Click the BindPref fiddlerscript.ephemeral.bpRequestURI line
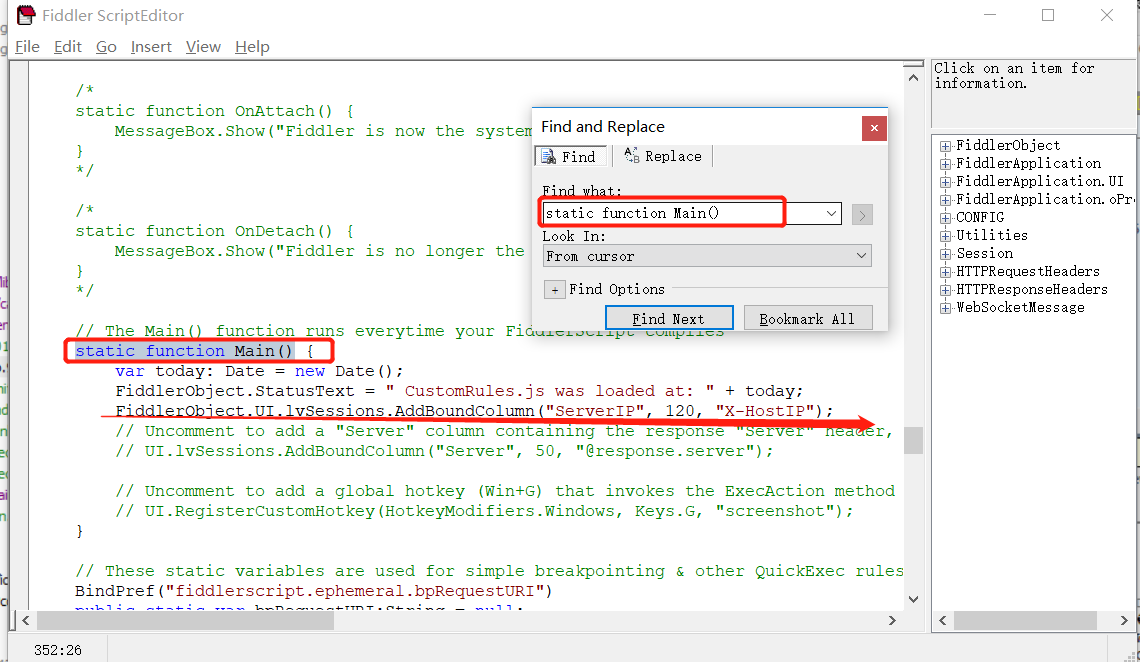 pos(313,591)
